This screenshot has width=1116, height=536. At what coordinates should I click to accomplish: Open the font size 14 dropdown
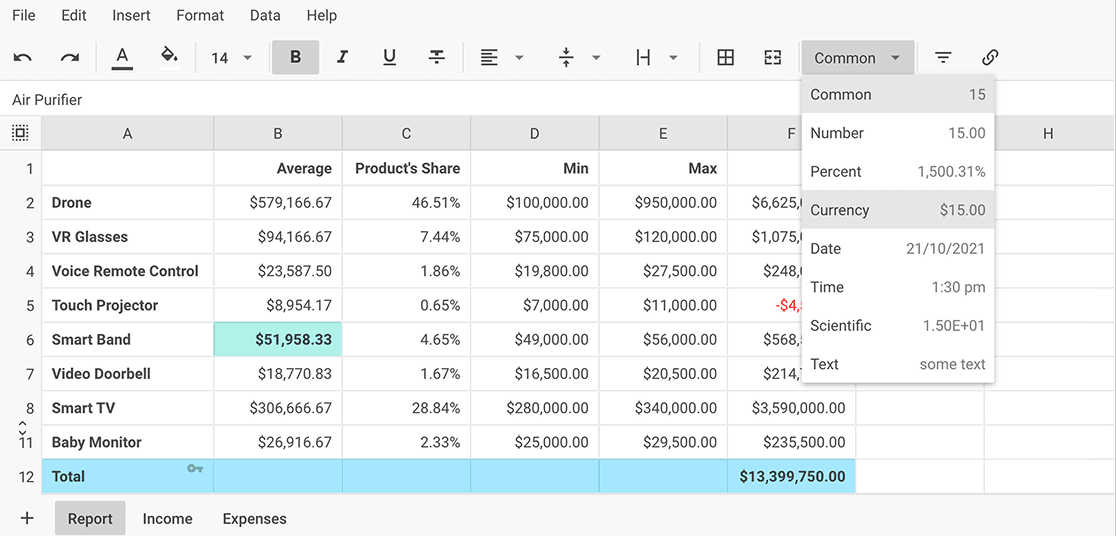tap(232, 58)
